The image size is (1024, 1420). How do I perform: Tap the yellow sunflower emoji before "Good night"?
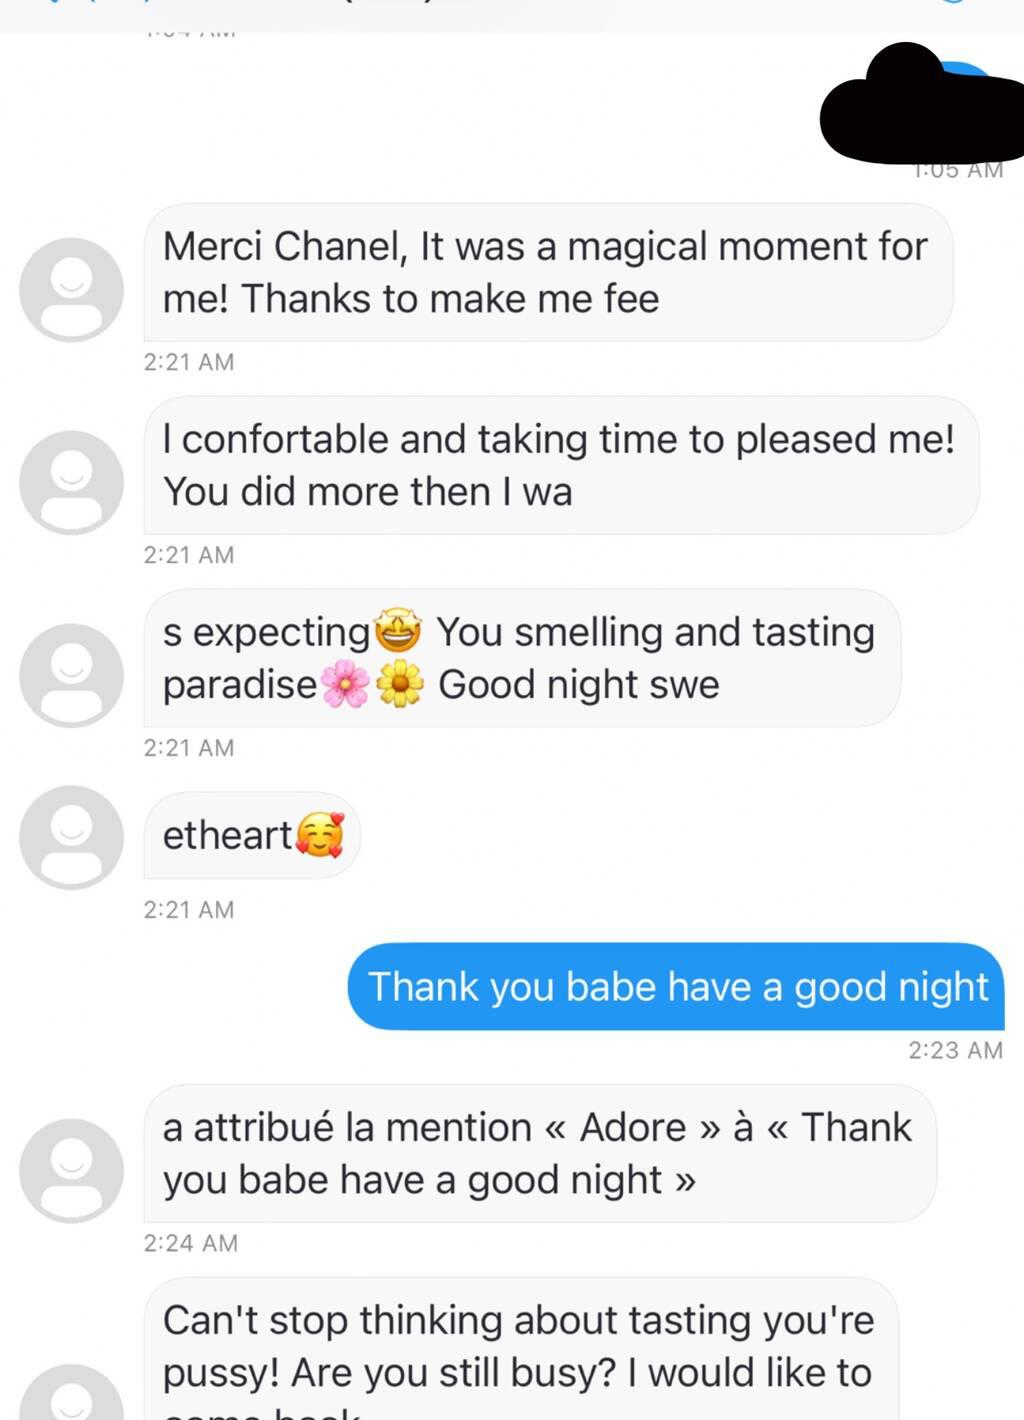400,685
